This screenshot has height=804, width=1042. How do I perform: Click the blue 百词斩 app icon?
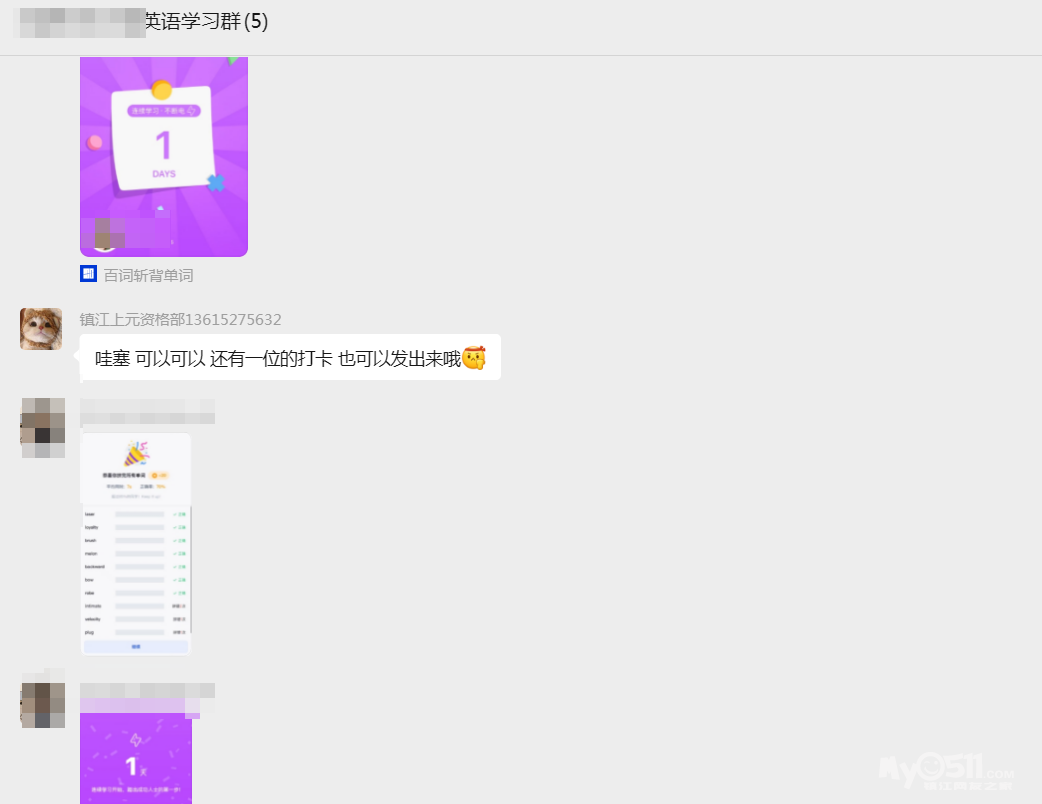point(88,274)
